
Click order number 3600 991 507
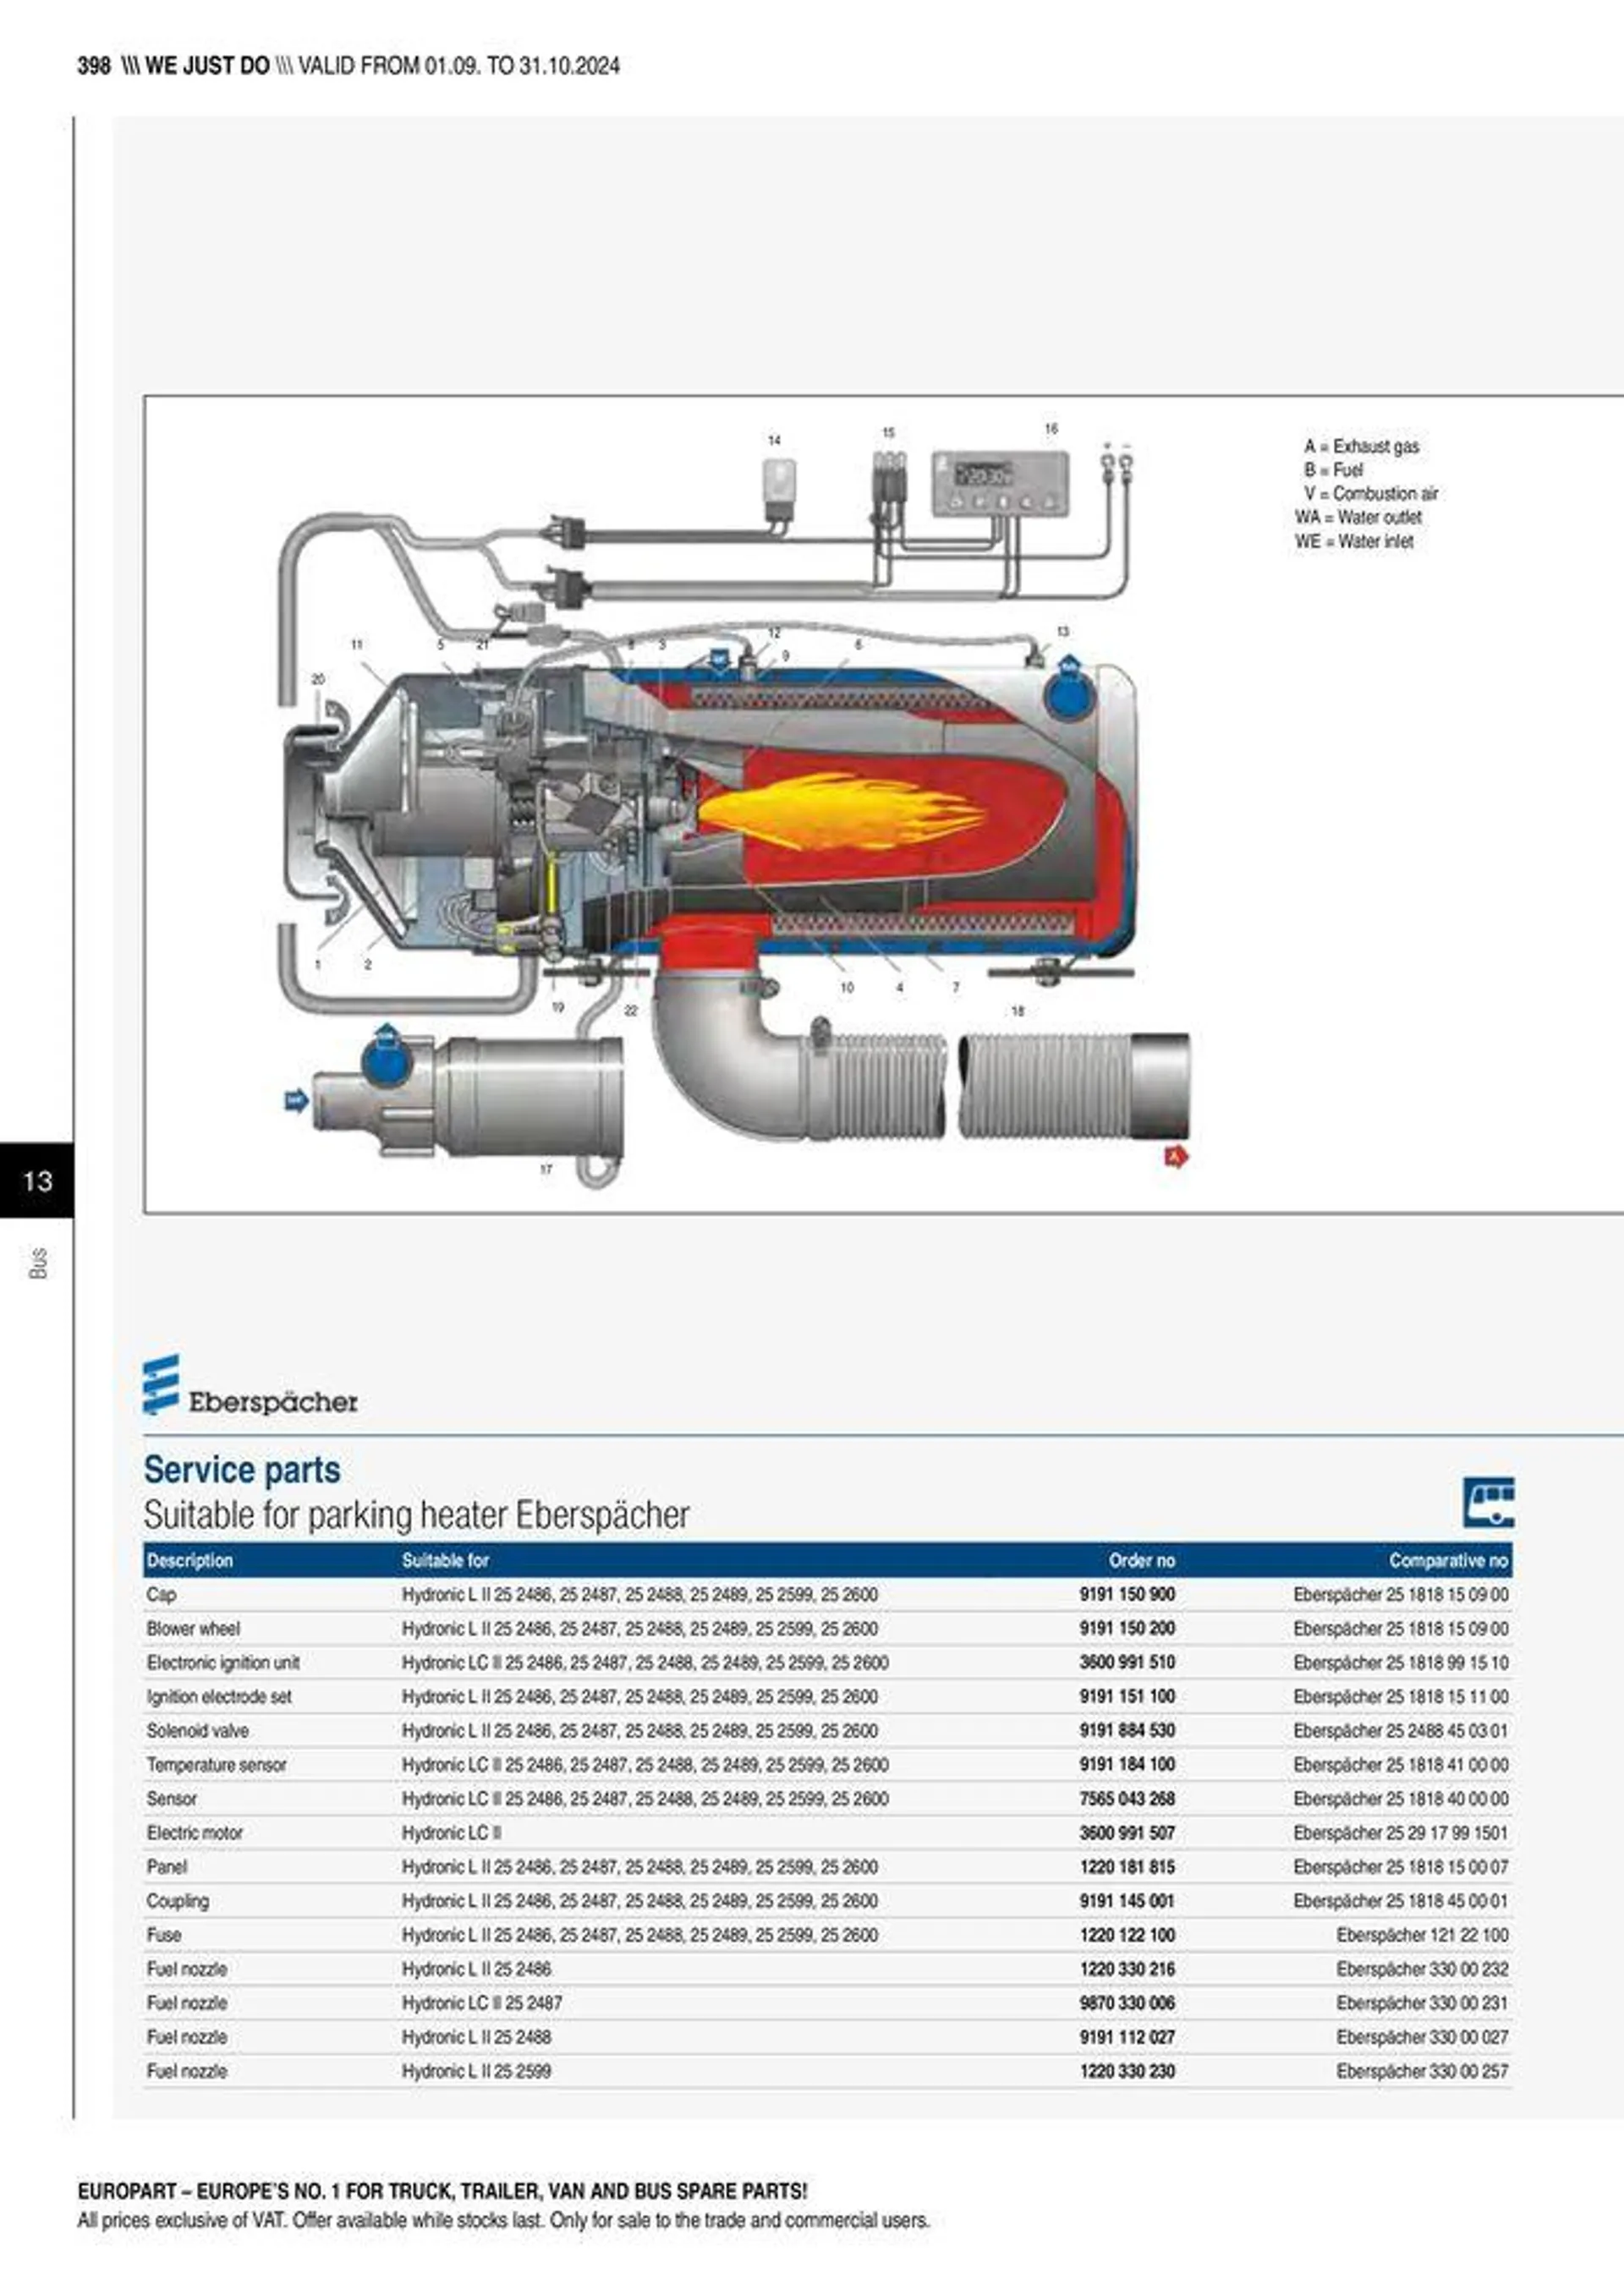[x=1127, y=1832]
